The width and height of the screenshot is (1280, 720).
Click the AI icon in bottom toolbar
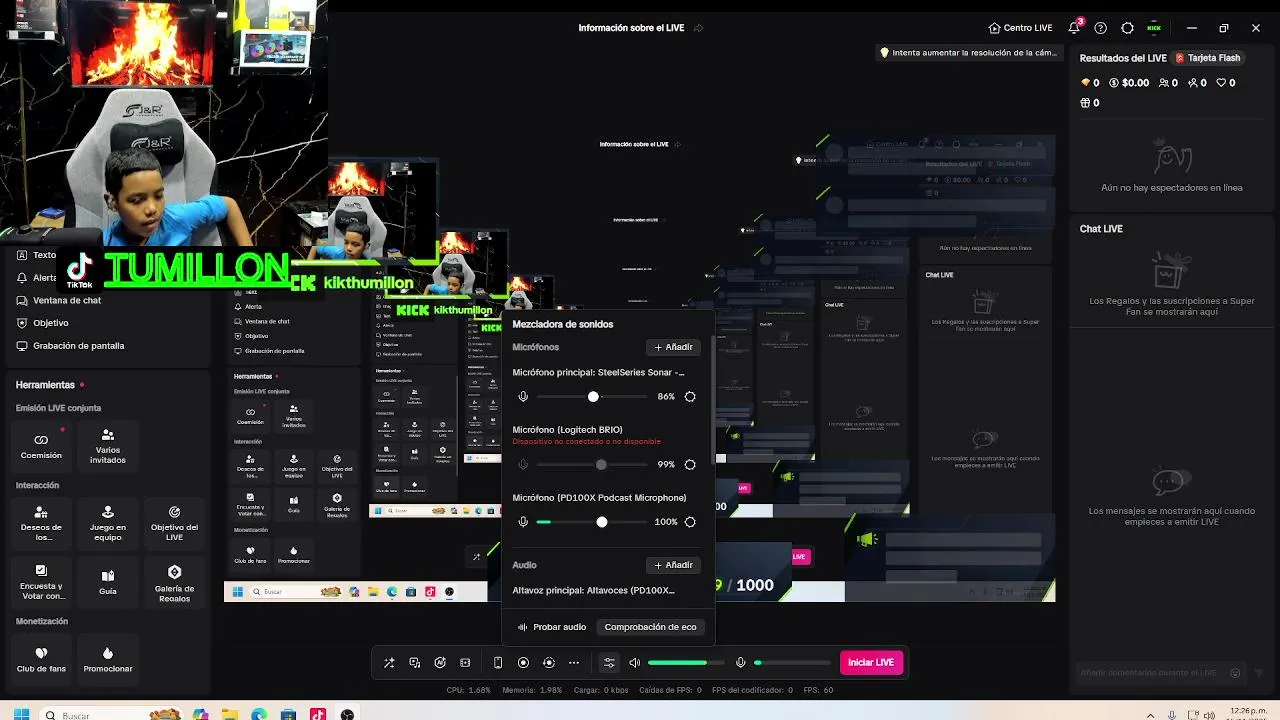[x=440, y=663]
